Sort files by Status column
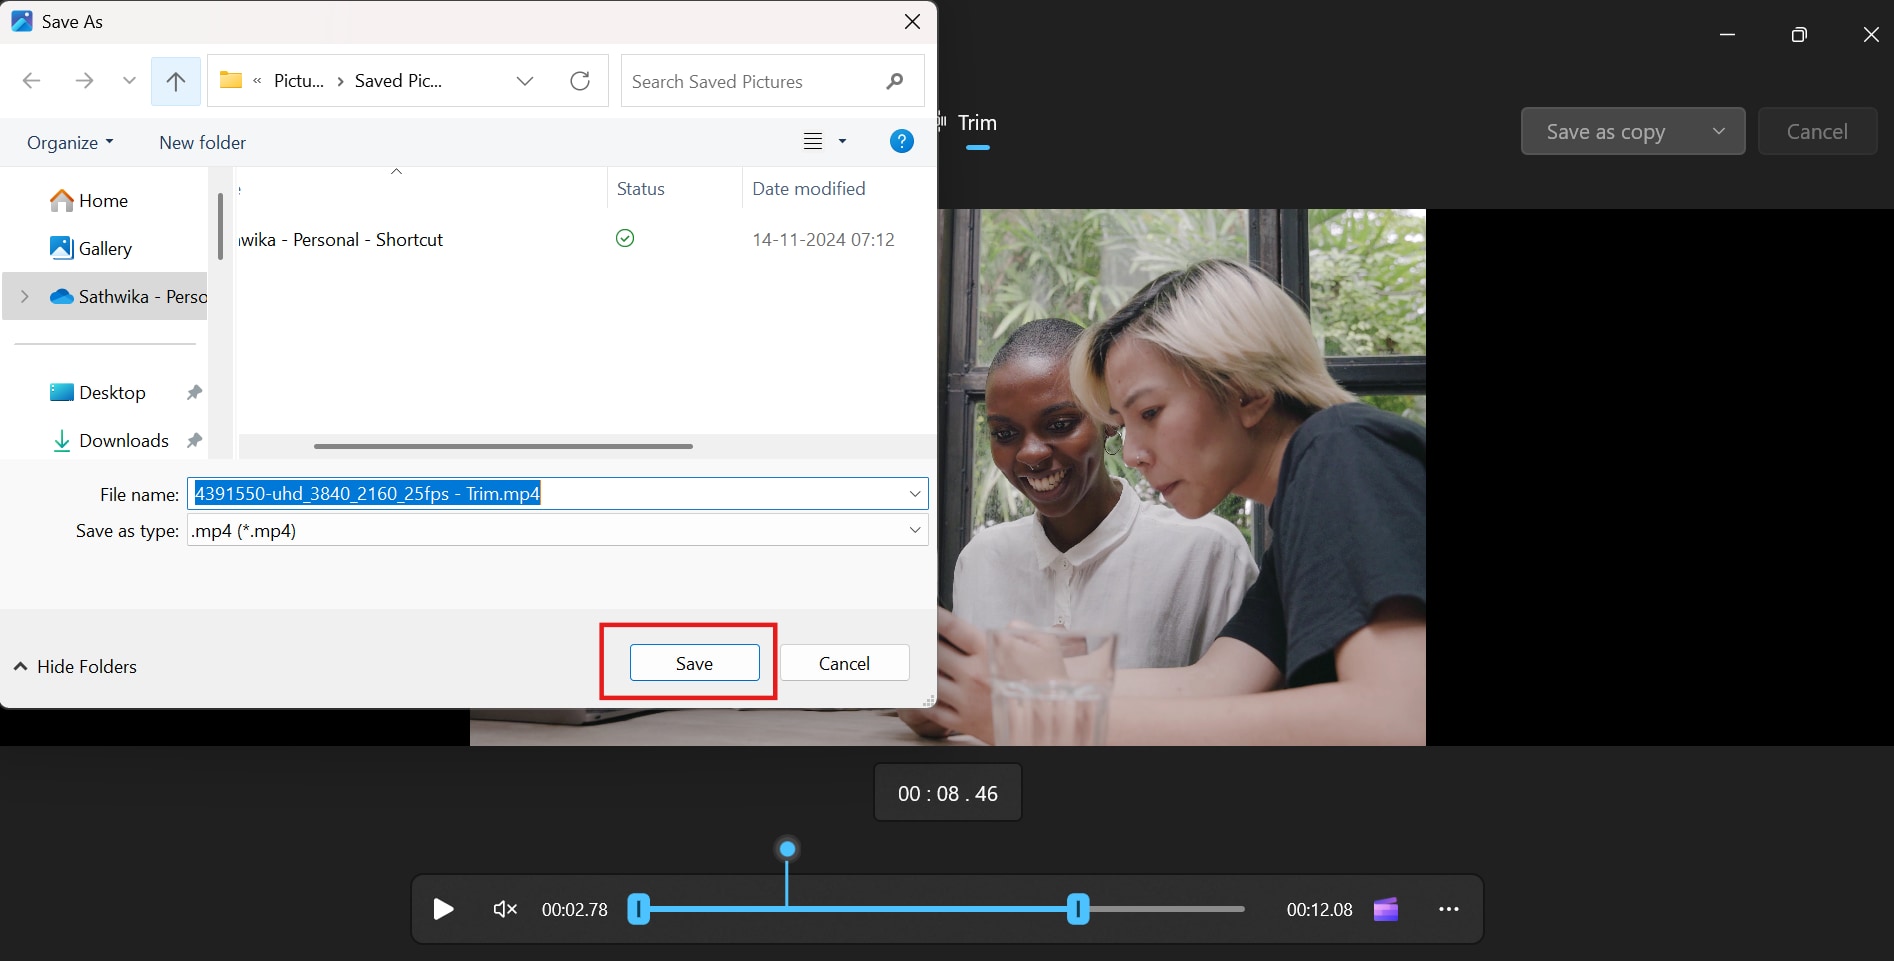 pos(641,189)
